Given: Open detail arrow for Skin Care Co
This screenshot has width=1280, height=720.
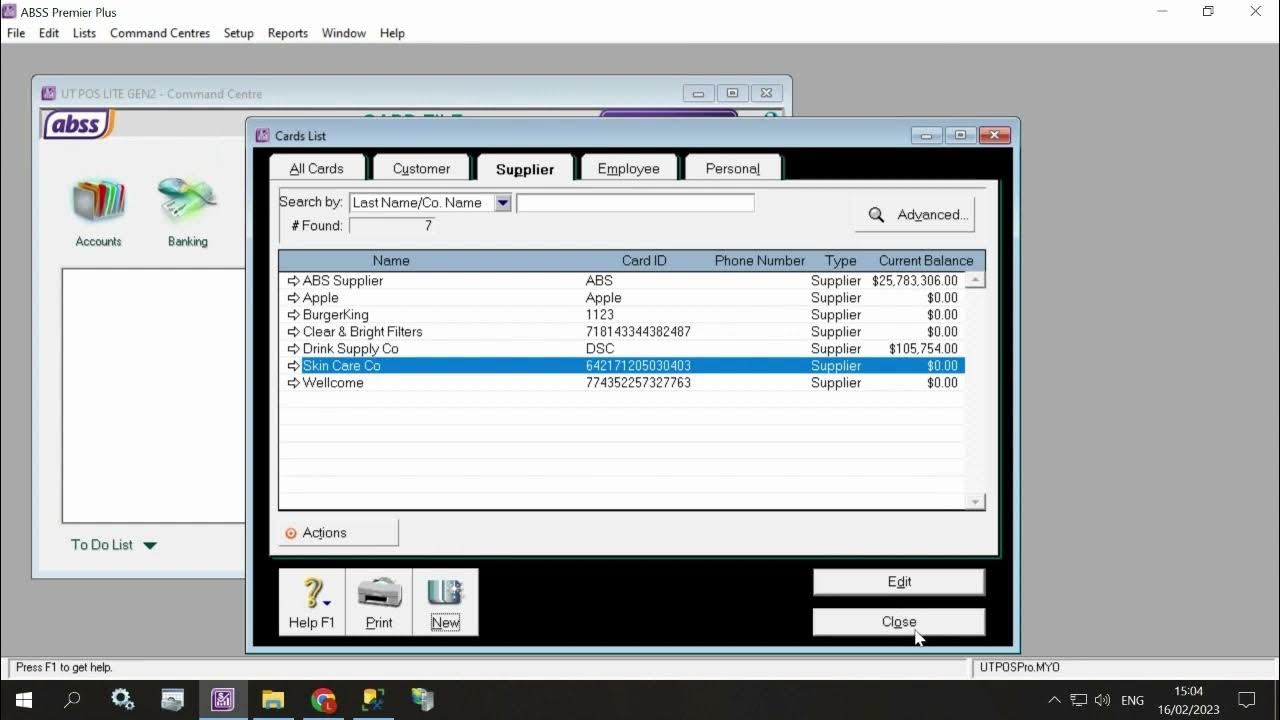Looking at the screenshot, I should pyautogui.click(x=293, y=366).
